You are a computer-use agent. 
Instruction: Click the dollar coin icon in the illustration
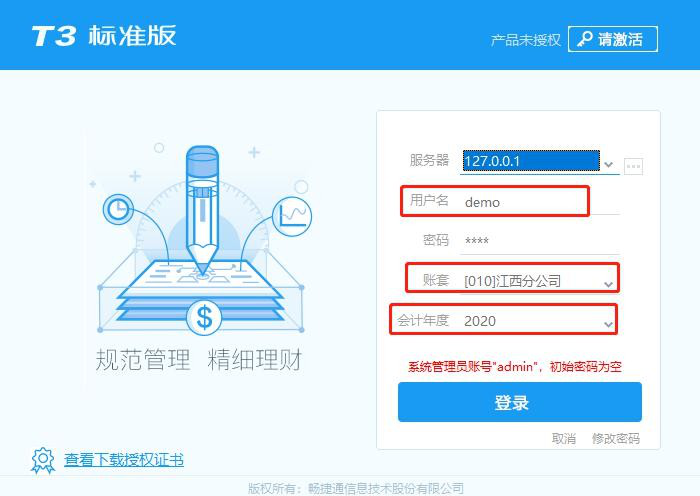click(x=204, y=317)
